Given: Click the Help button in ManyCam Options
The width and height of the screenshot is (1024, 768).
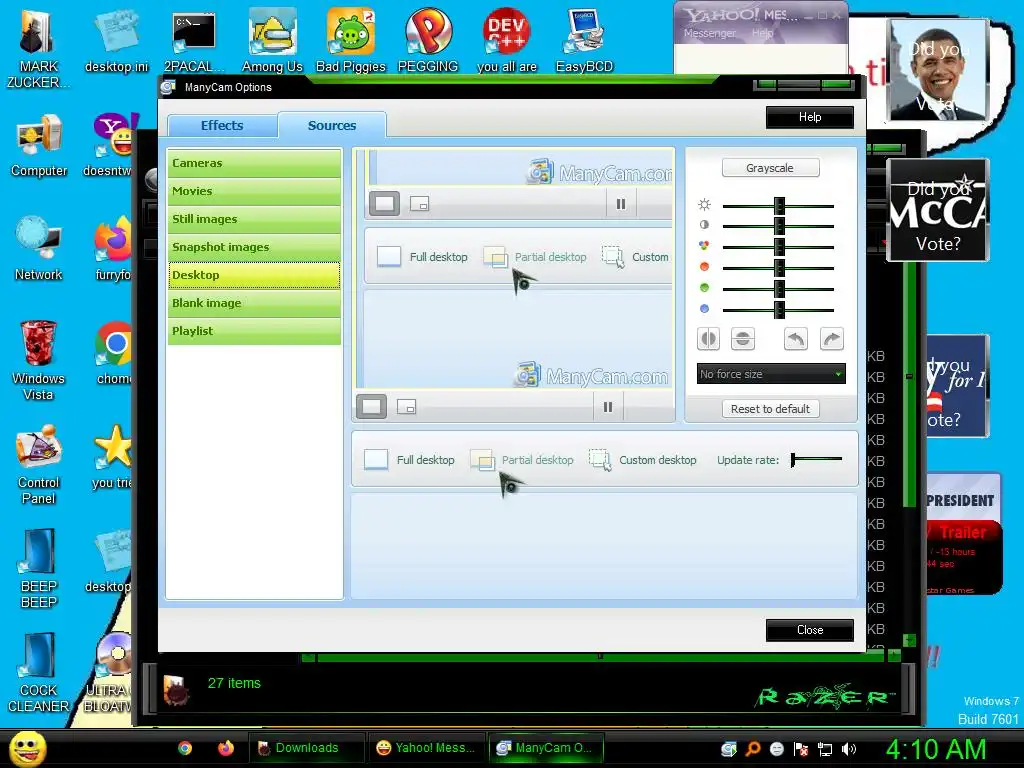Looking at the screenshot, I should pyautogui.click(x=810, y=117).
